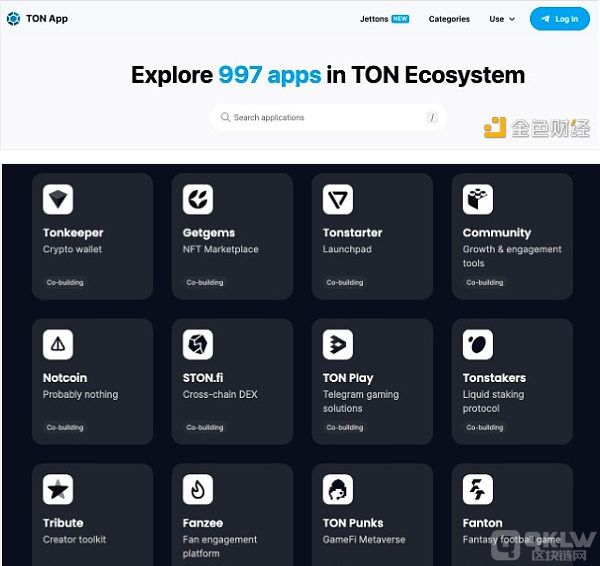Expand the Use dropdown menu
Screen dimensions: 600x566
point(502,19)
